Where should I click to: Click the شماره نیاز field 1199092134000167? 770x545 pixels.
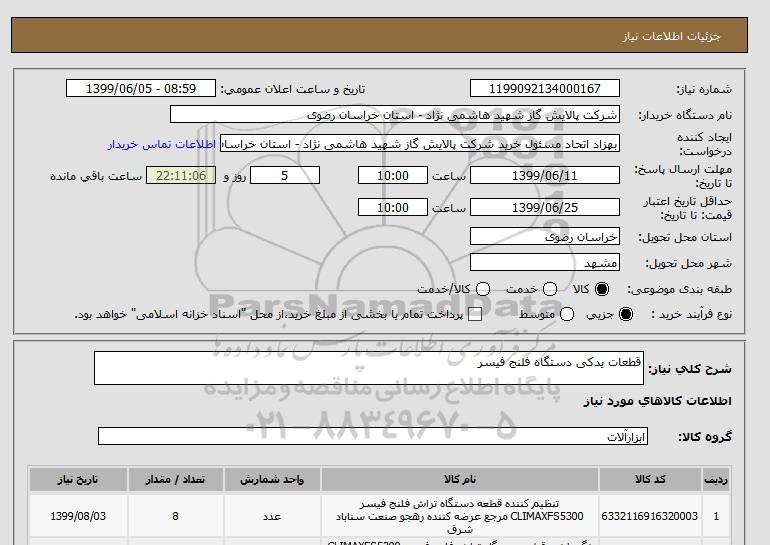pos(545,88)
